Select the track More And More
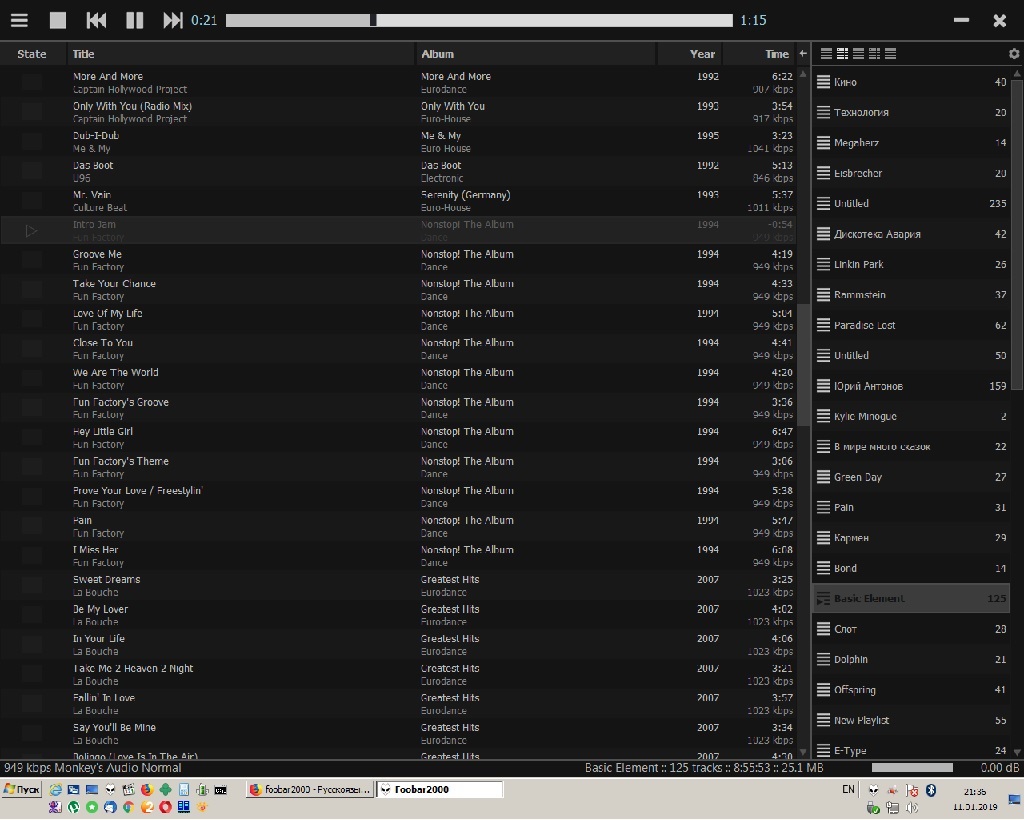Viewport: 1026px width, 820px height. pos(398,82)
